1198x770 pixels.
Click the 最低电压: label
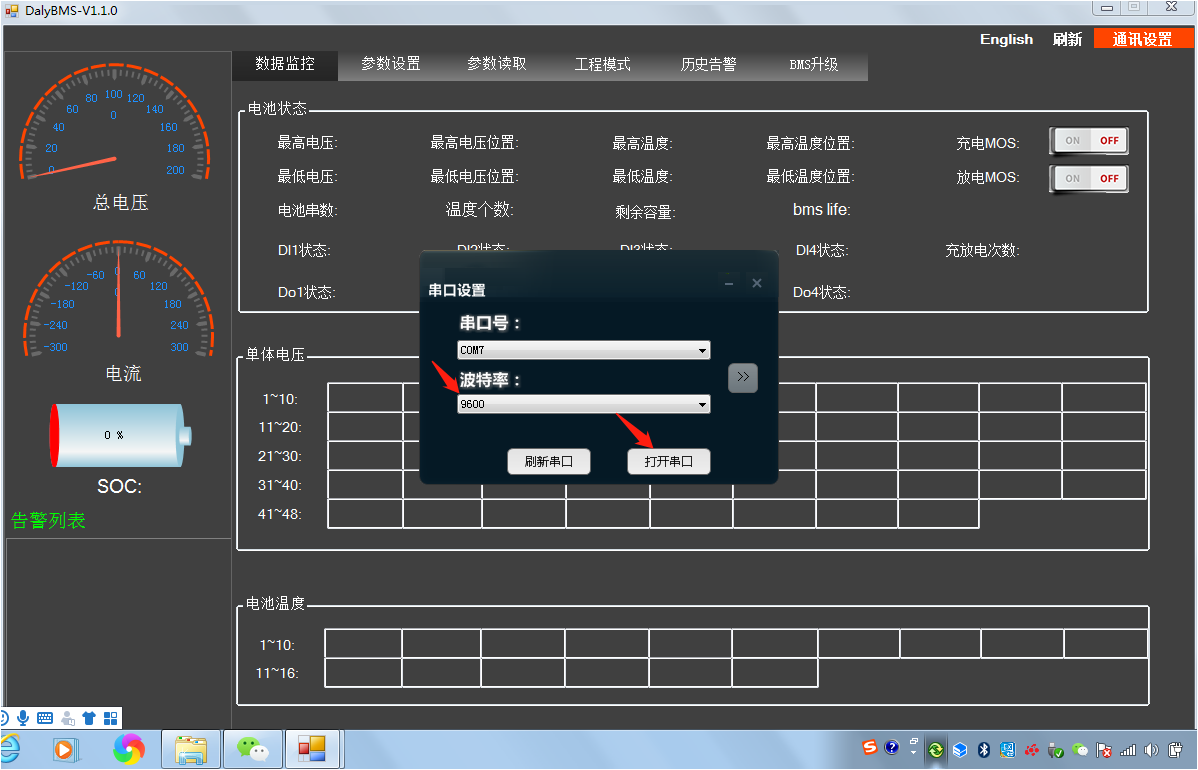[x=307, y=176]
